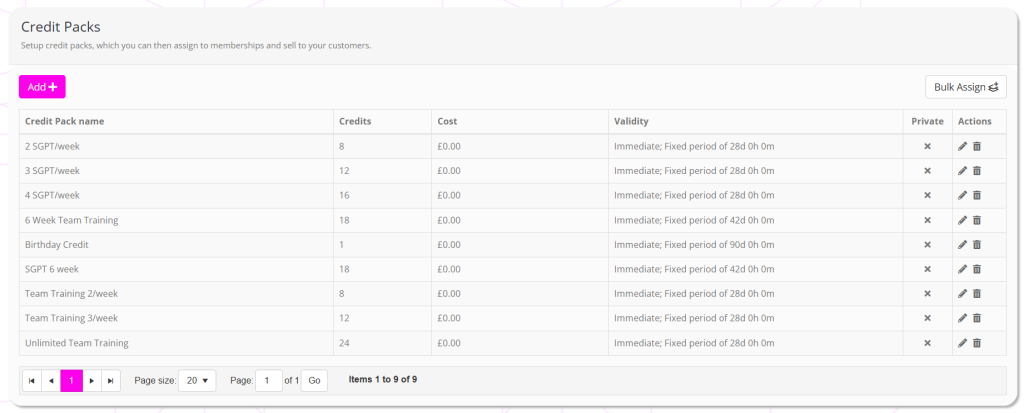
Task: Select page 1 in the pager
Action: click(71, 381)
